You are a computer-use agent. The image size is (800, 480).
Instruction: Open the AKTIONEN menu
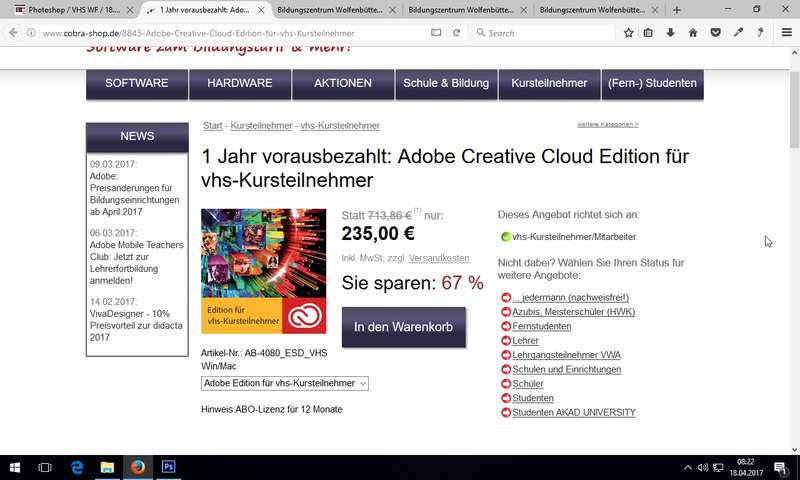[343, 83]
